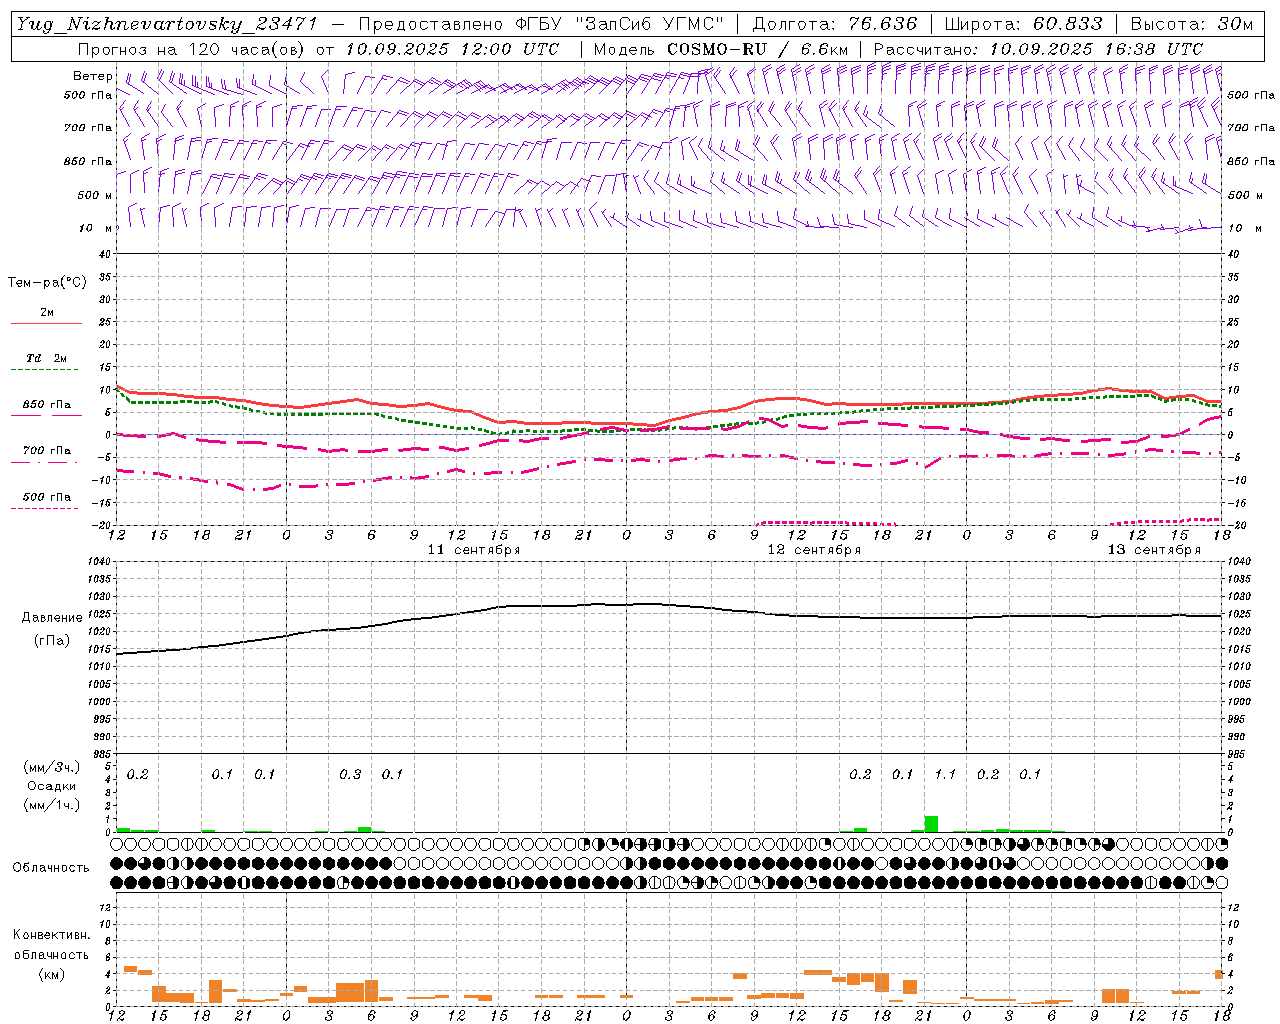The image size is (1280, 1024).
Task: Click the Высота: 30м header field
Action: click(x=1191, y=25)
